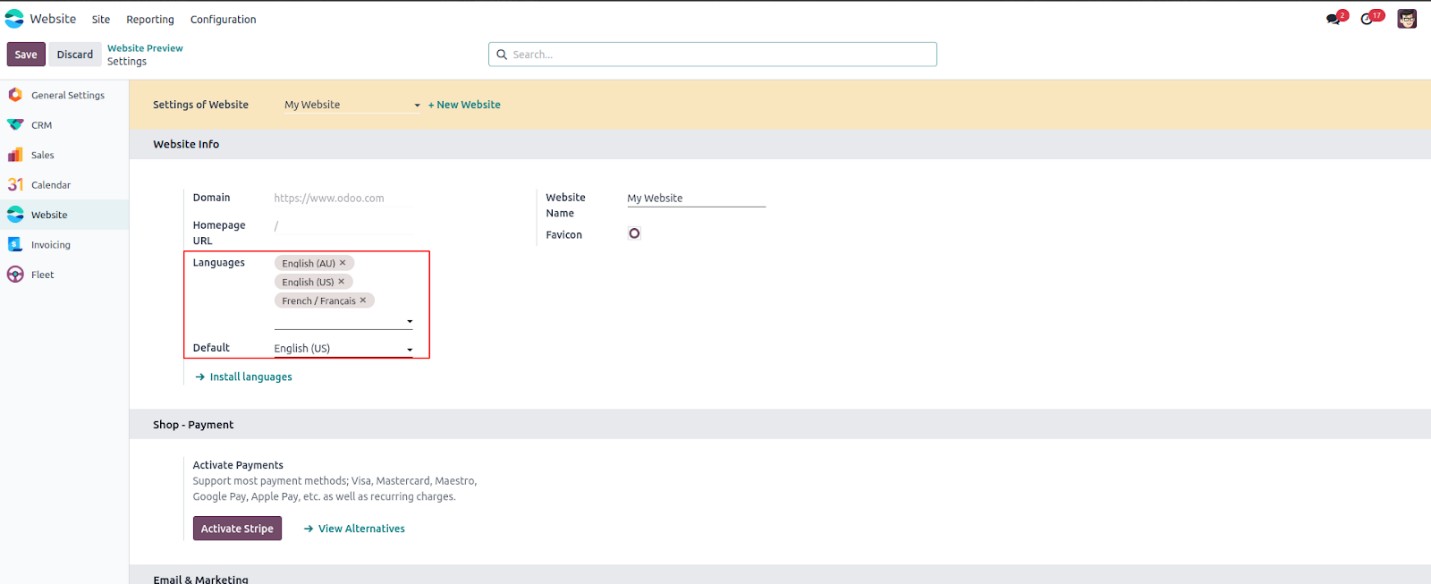The height and width of the screenshot is (584, 1431).
Task: Open Fleet settings in the sidebar
Action: pos(42,275)
